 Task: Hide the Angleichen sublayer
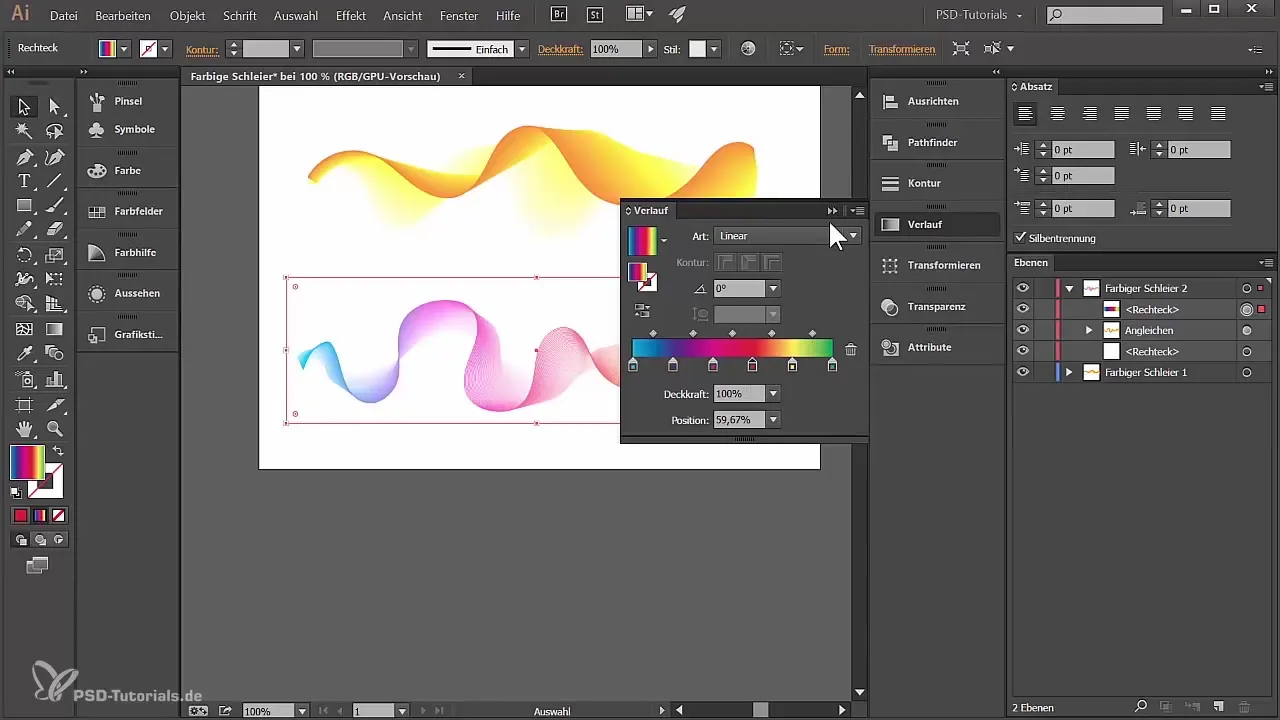1022,330
